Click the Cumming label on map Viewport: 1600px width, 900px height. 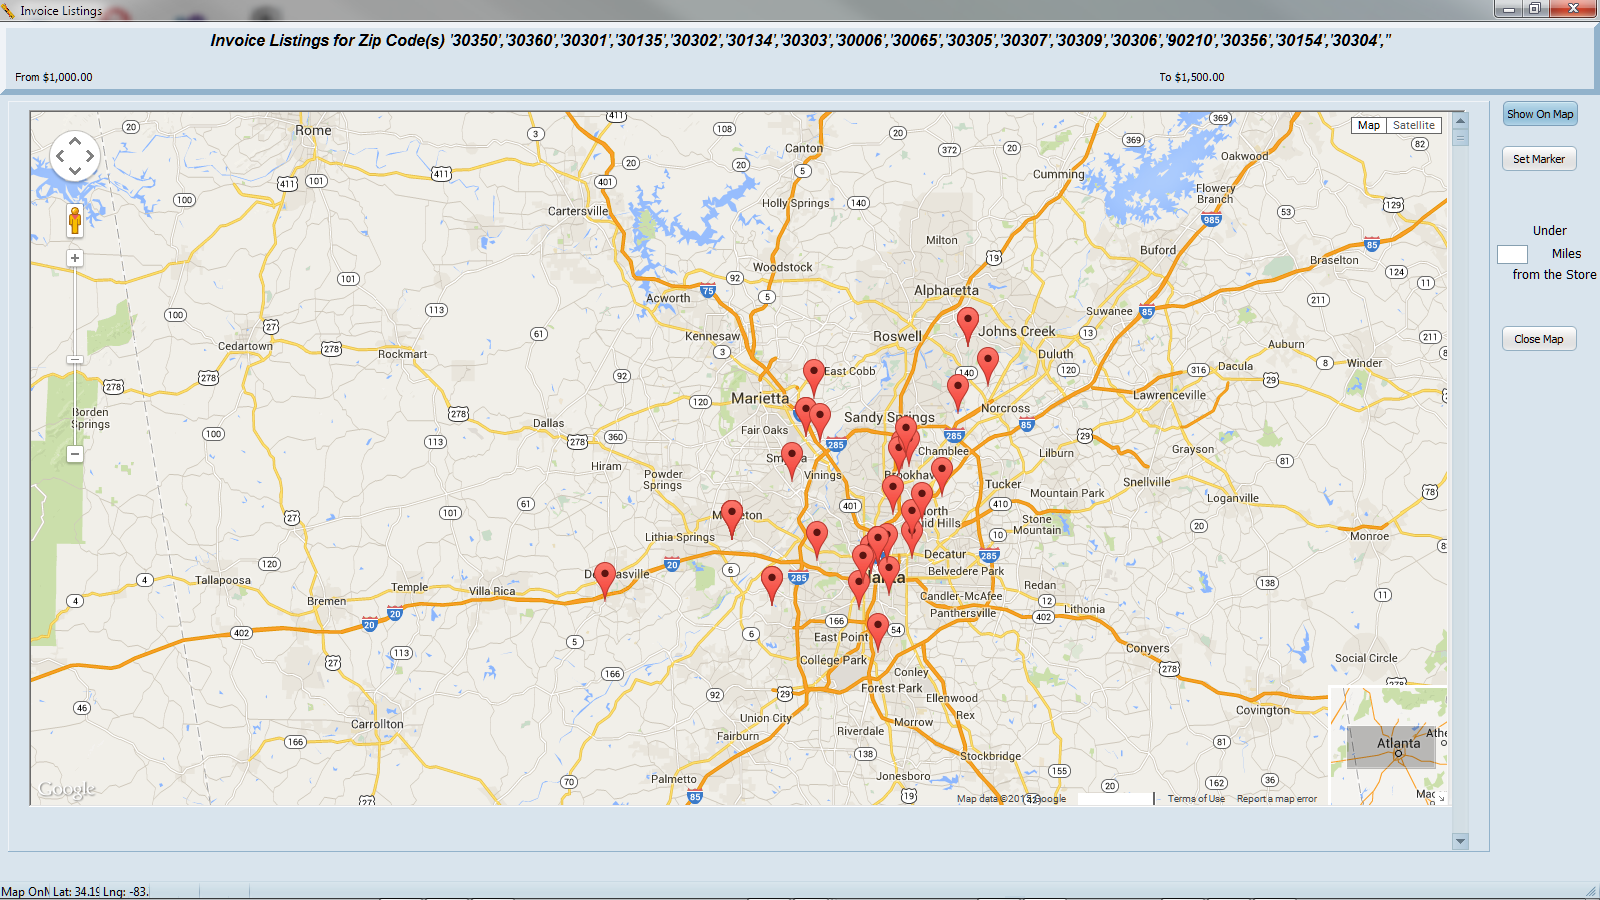click(1058, 174)
